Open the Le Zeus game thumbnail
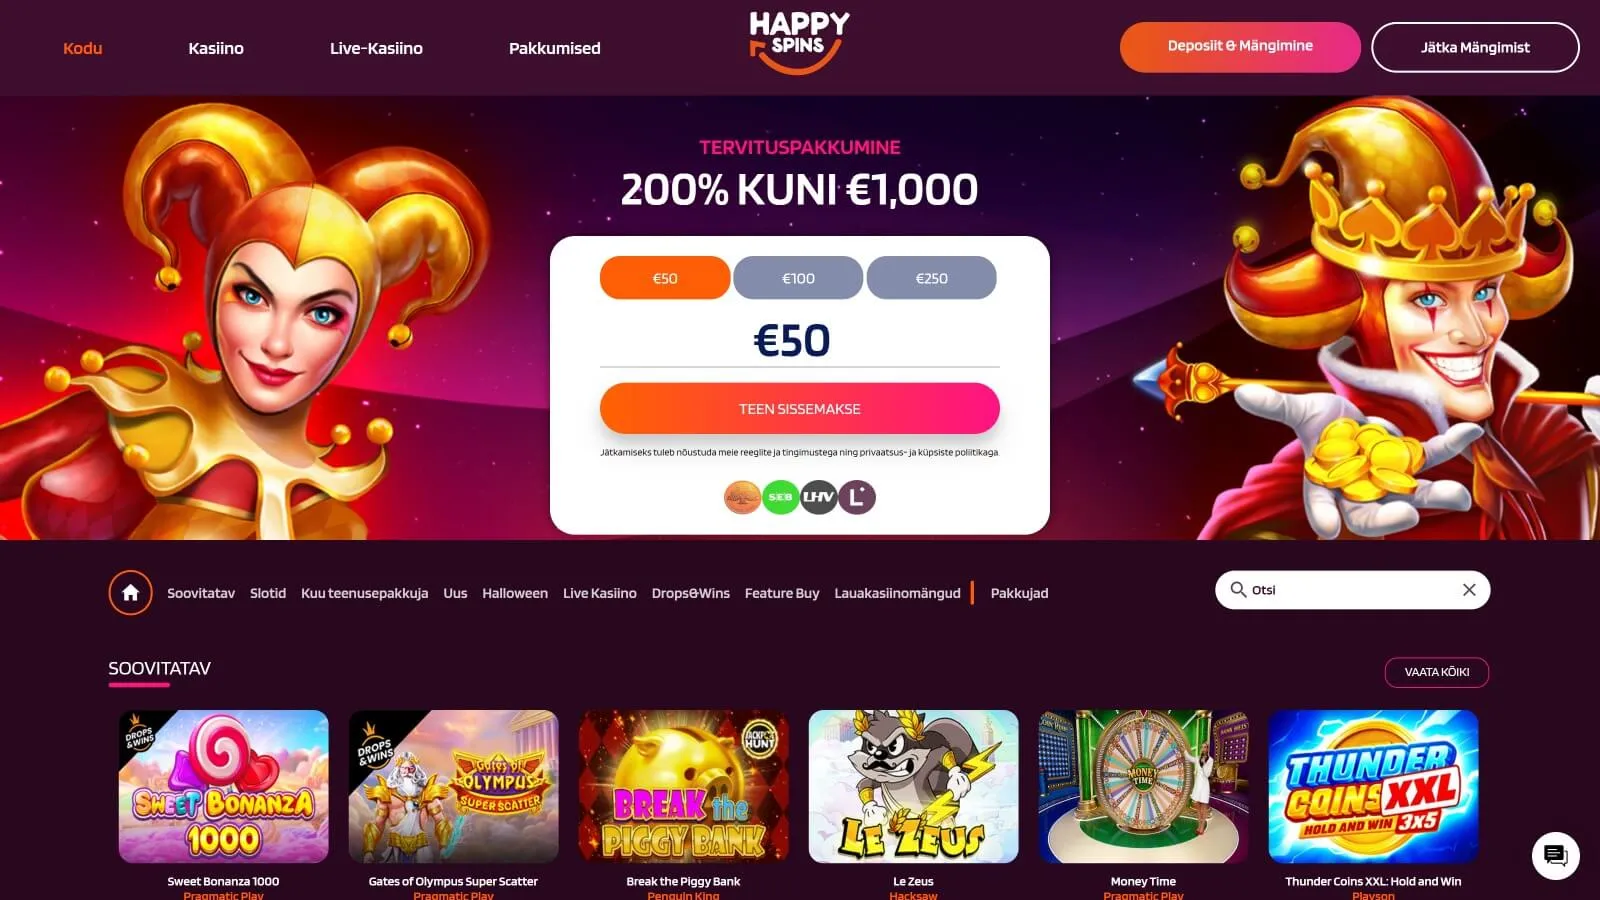Viewport: 1600px width, 900px height. coord(913,786)
